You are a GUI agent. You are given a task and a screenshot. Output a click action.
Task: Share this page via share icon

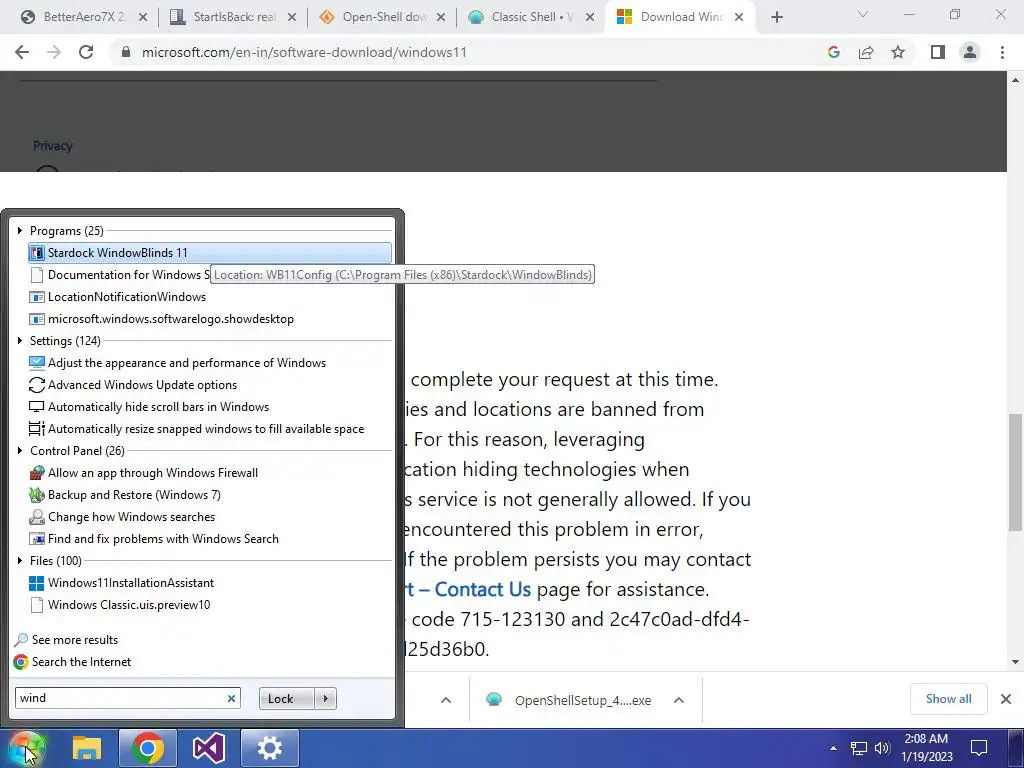866,52
